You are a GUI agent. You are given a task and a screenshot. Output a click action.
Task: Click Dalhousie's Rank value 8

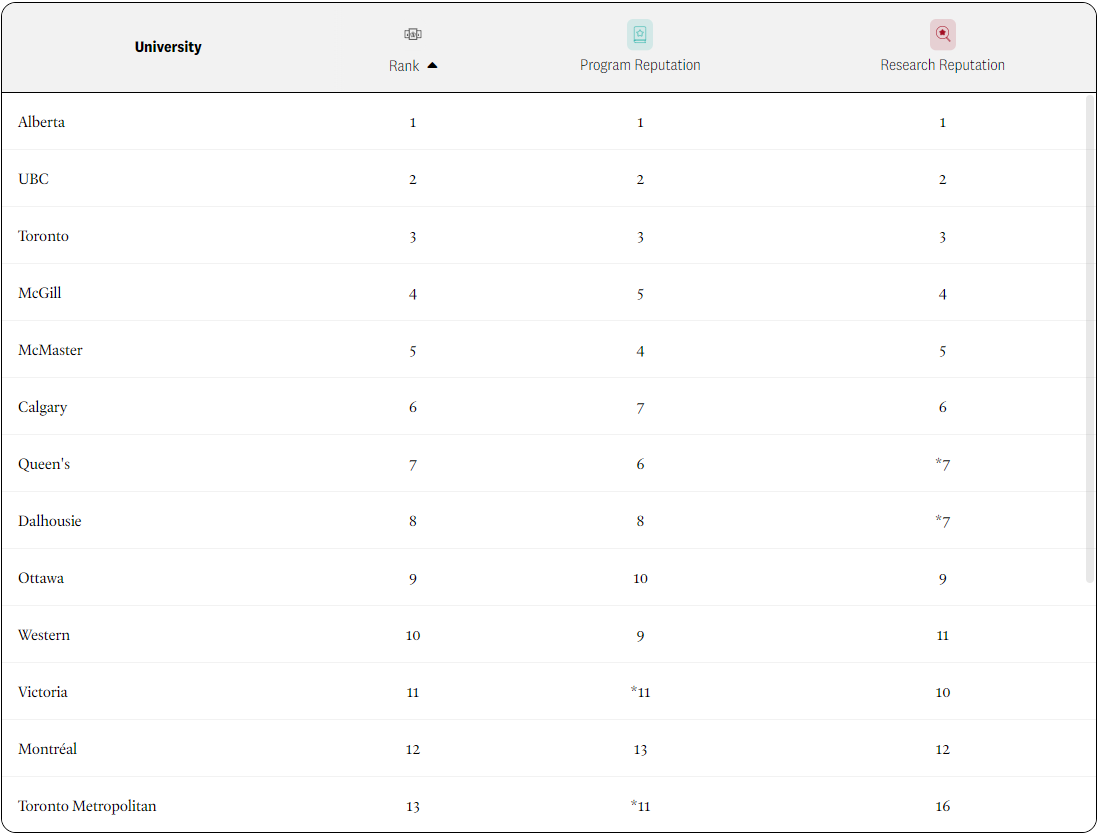tap(413, 521)
